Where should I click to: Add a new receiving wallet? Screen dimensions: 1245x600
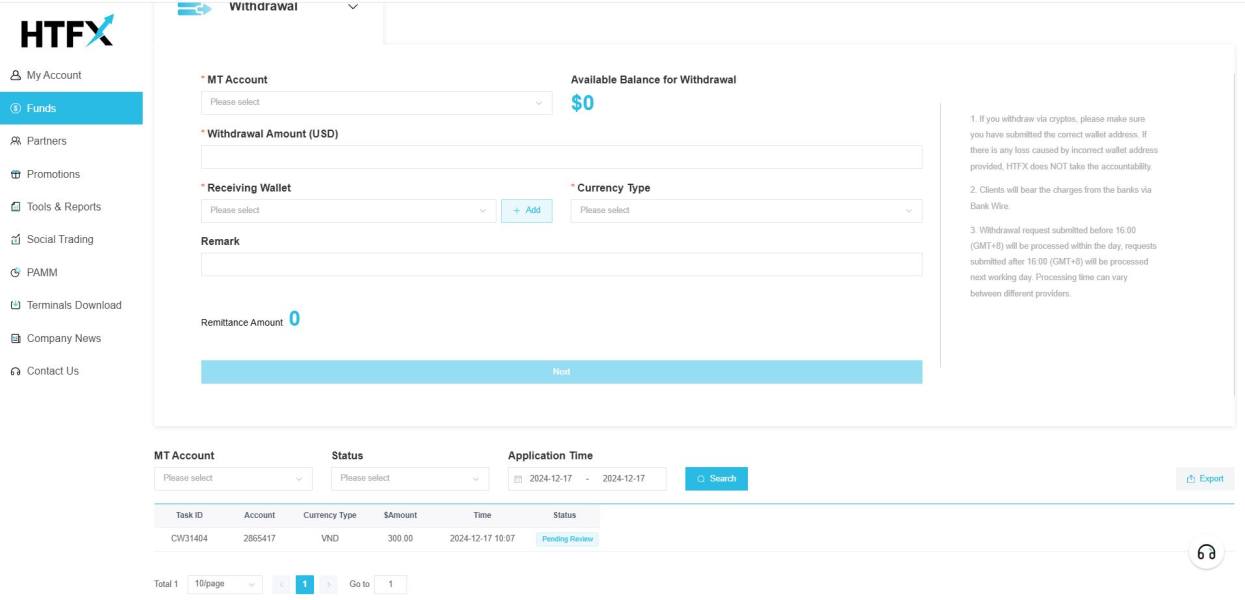click(x=526, y=210)
